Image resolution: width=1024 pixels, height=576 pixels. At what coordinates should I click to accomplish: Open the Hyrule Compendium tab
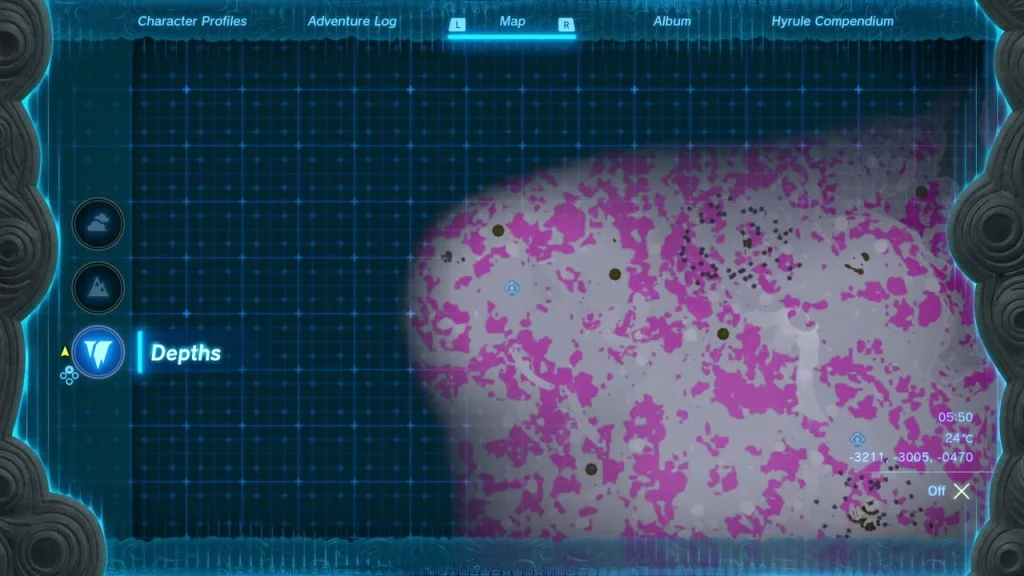click(833, 21)
